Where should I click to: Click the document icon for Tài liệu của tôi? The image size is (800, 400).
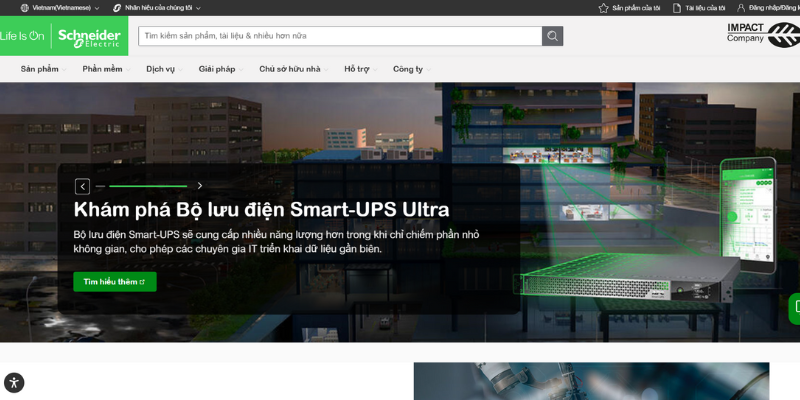tap(677, 8)
